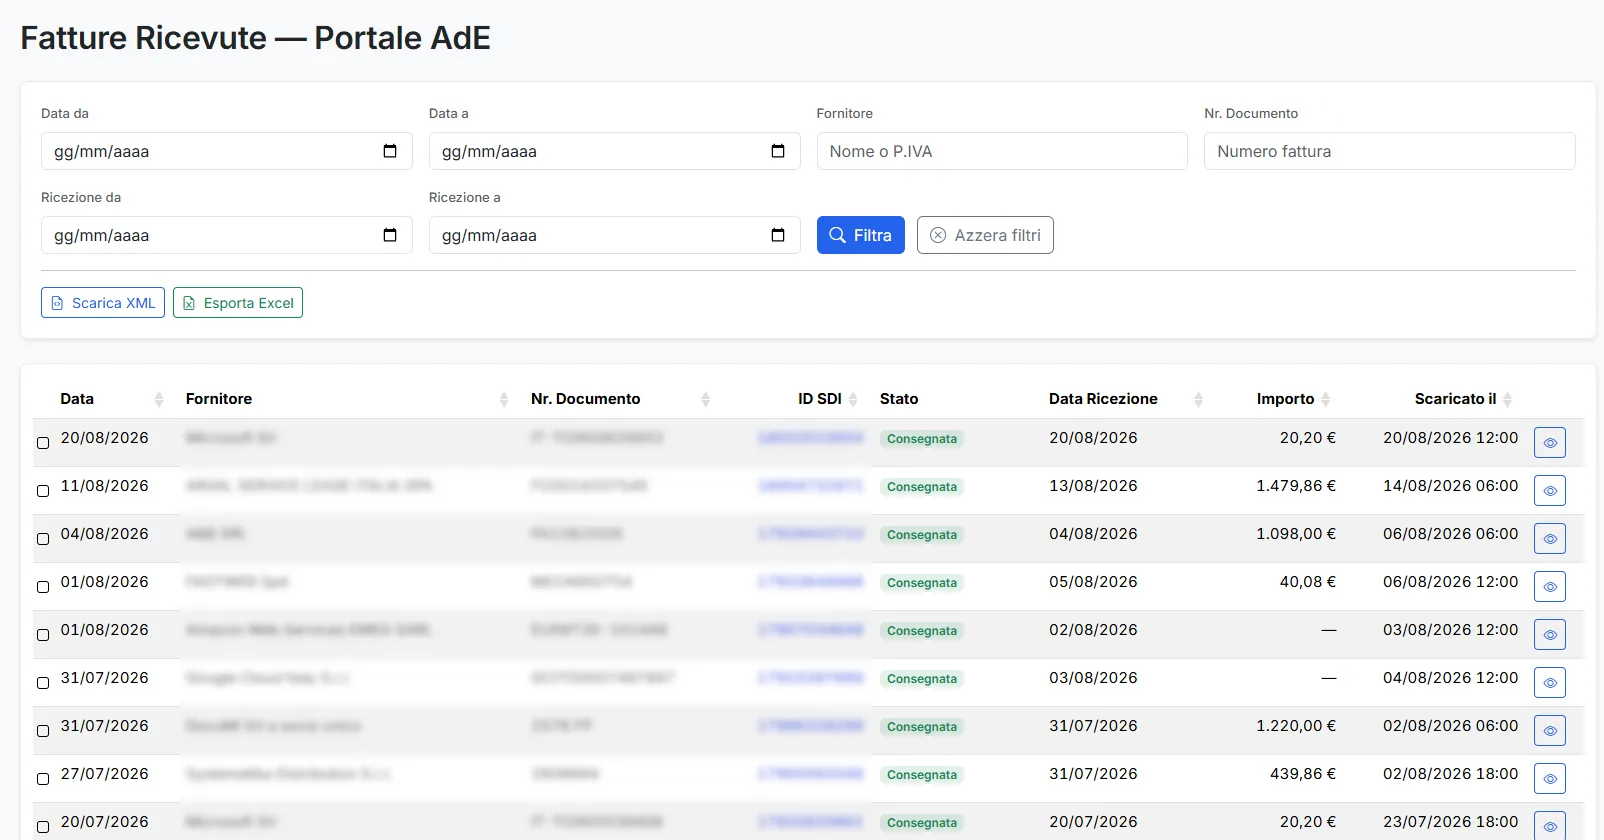Click reception date 05/08/2026
The width and height of the screenshot is (1604, 840).
coord(1093,582)
